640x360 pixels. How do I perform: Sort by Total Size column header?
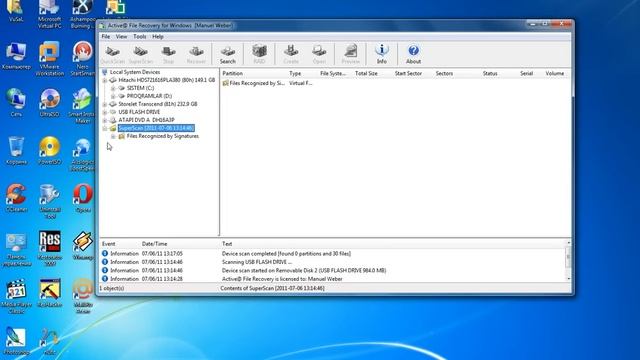366,73
